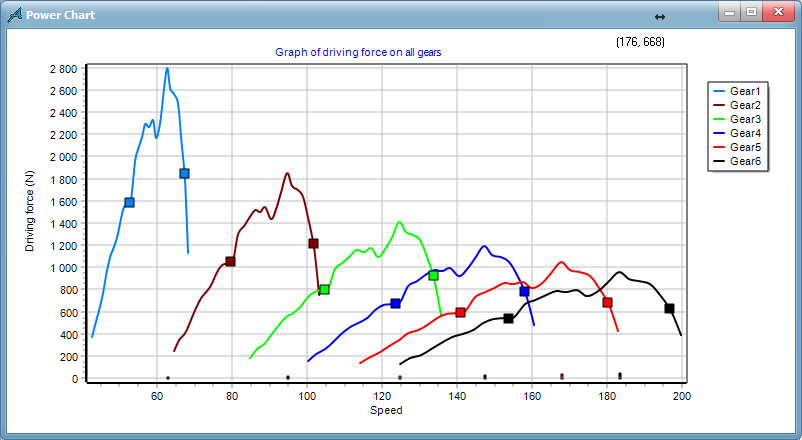The width and height of the screenshot is (802, 440).
Task: Close the Power Chart window
Action: coord(778,12)
